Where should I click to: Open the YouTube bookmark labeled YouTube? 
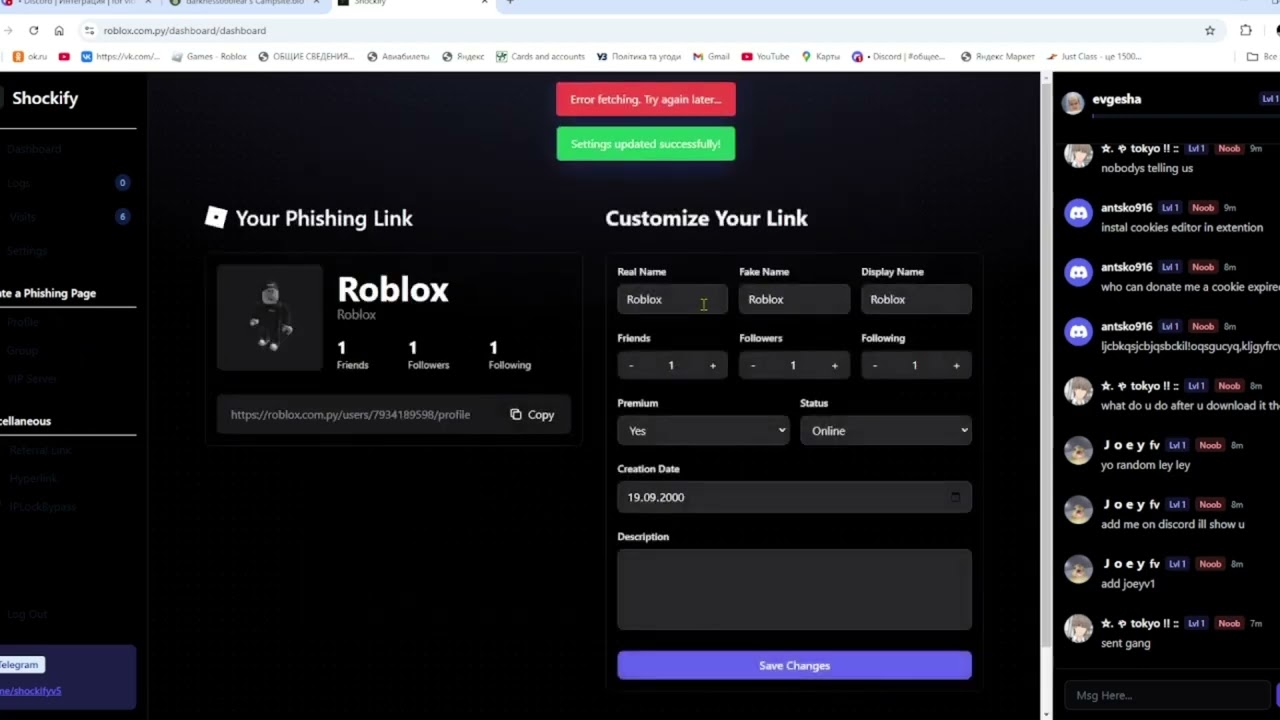(765, 57)
